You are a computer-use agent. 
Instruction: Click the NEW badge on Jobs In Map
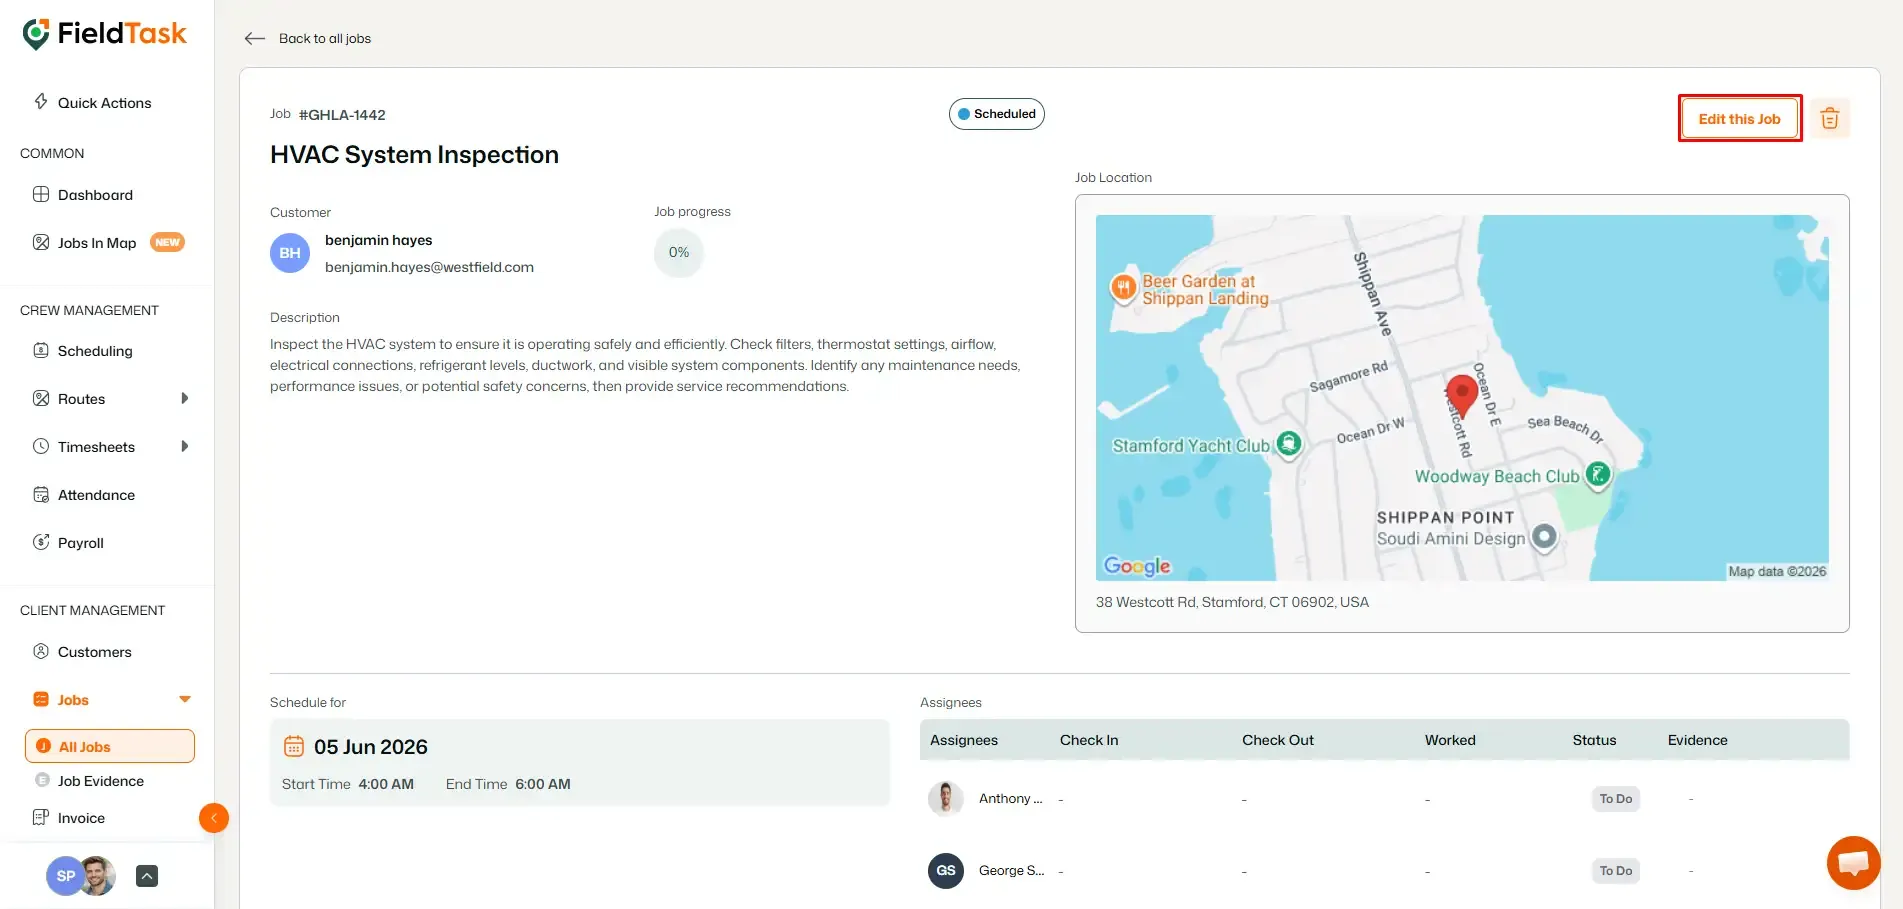(167, 242)
